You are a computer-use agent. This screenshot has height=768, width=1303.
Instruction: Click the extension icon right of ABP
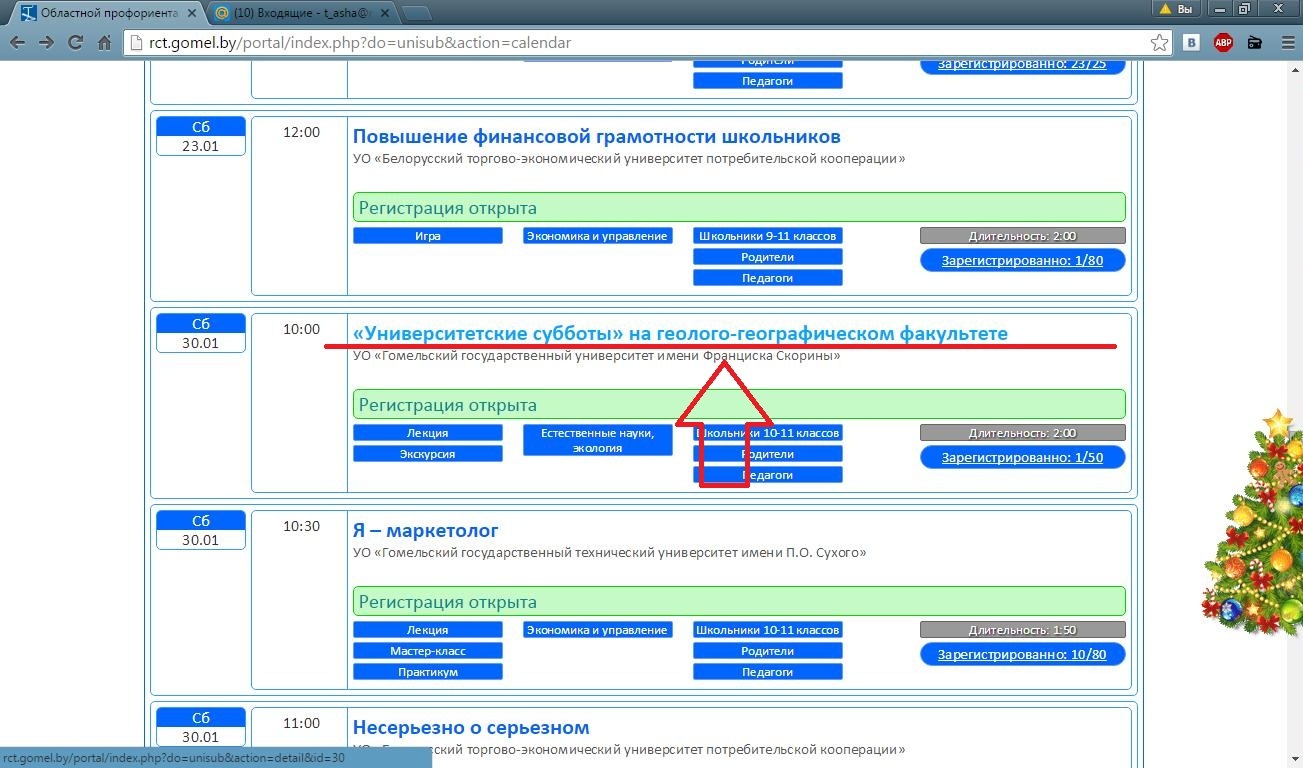click(1254, 43)
